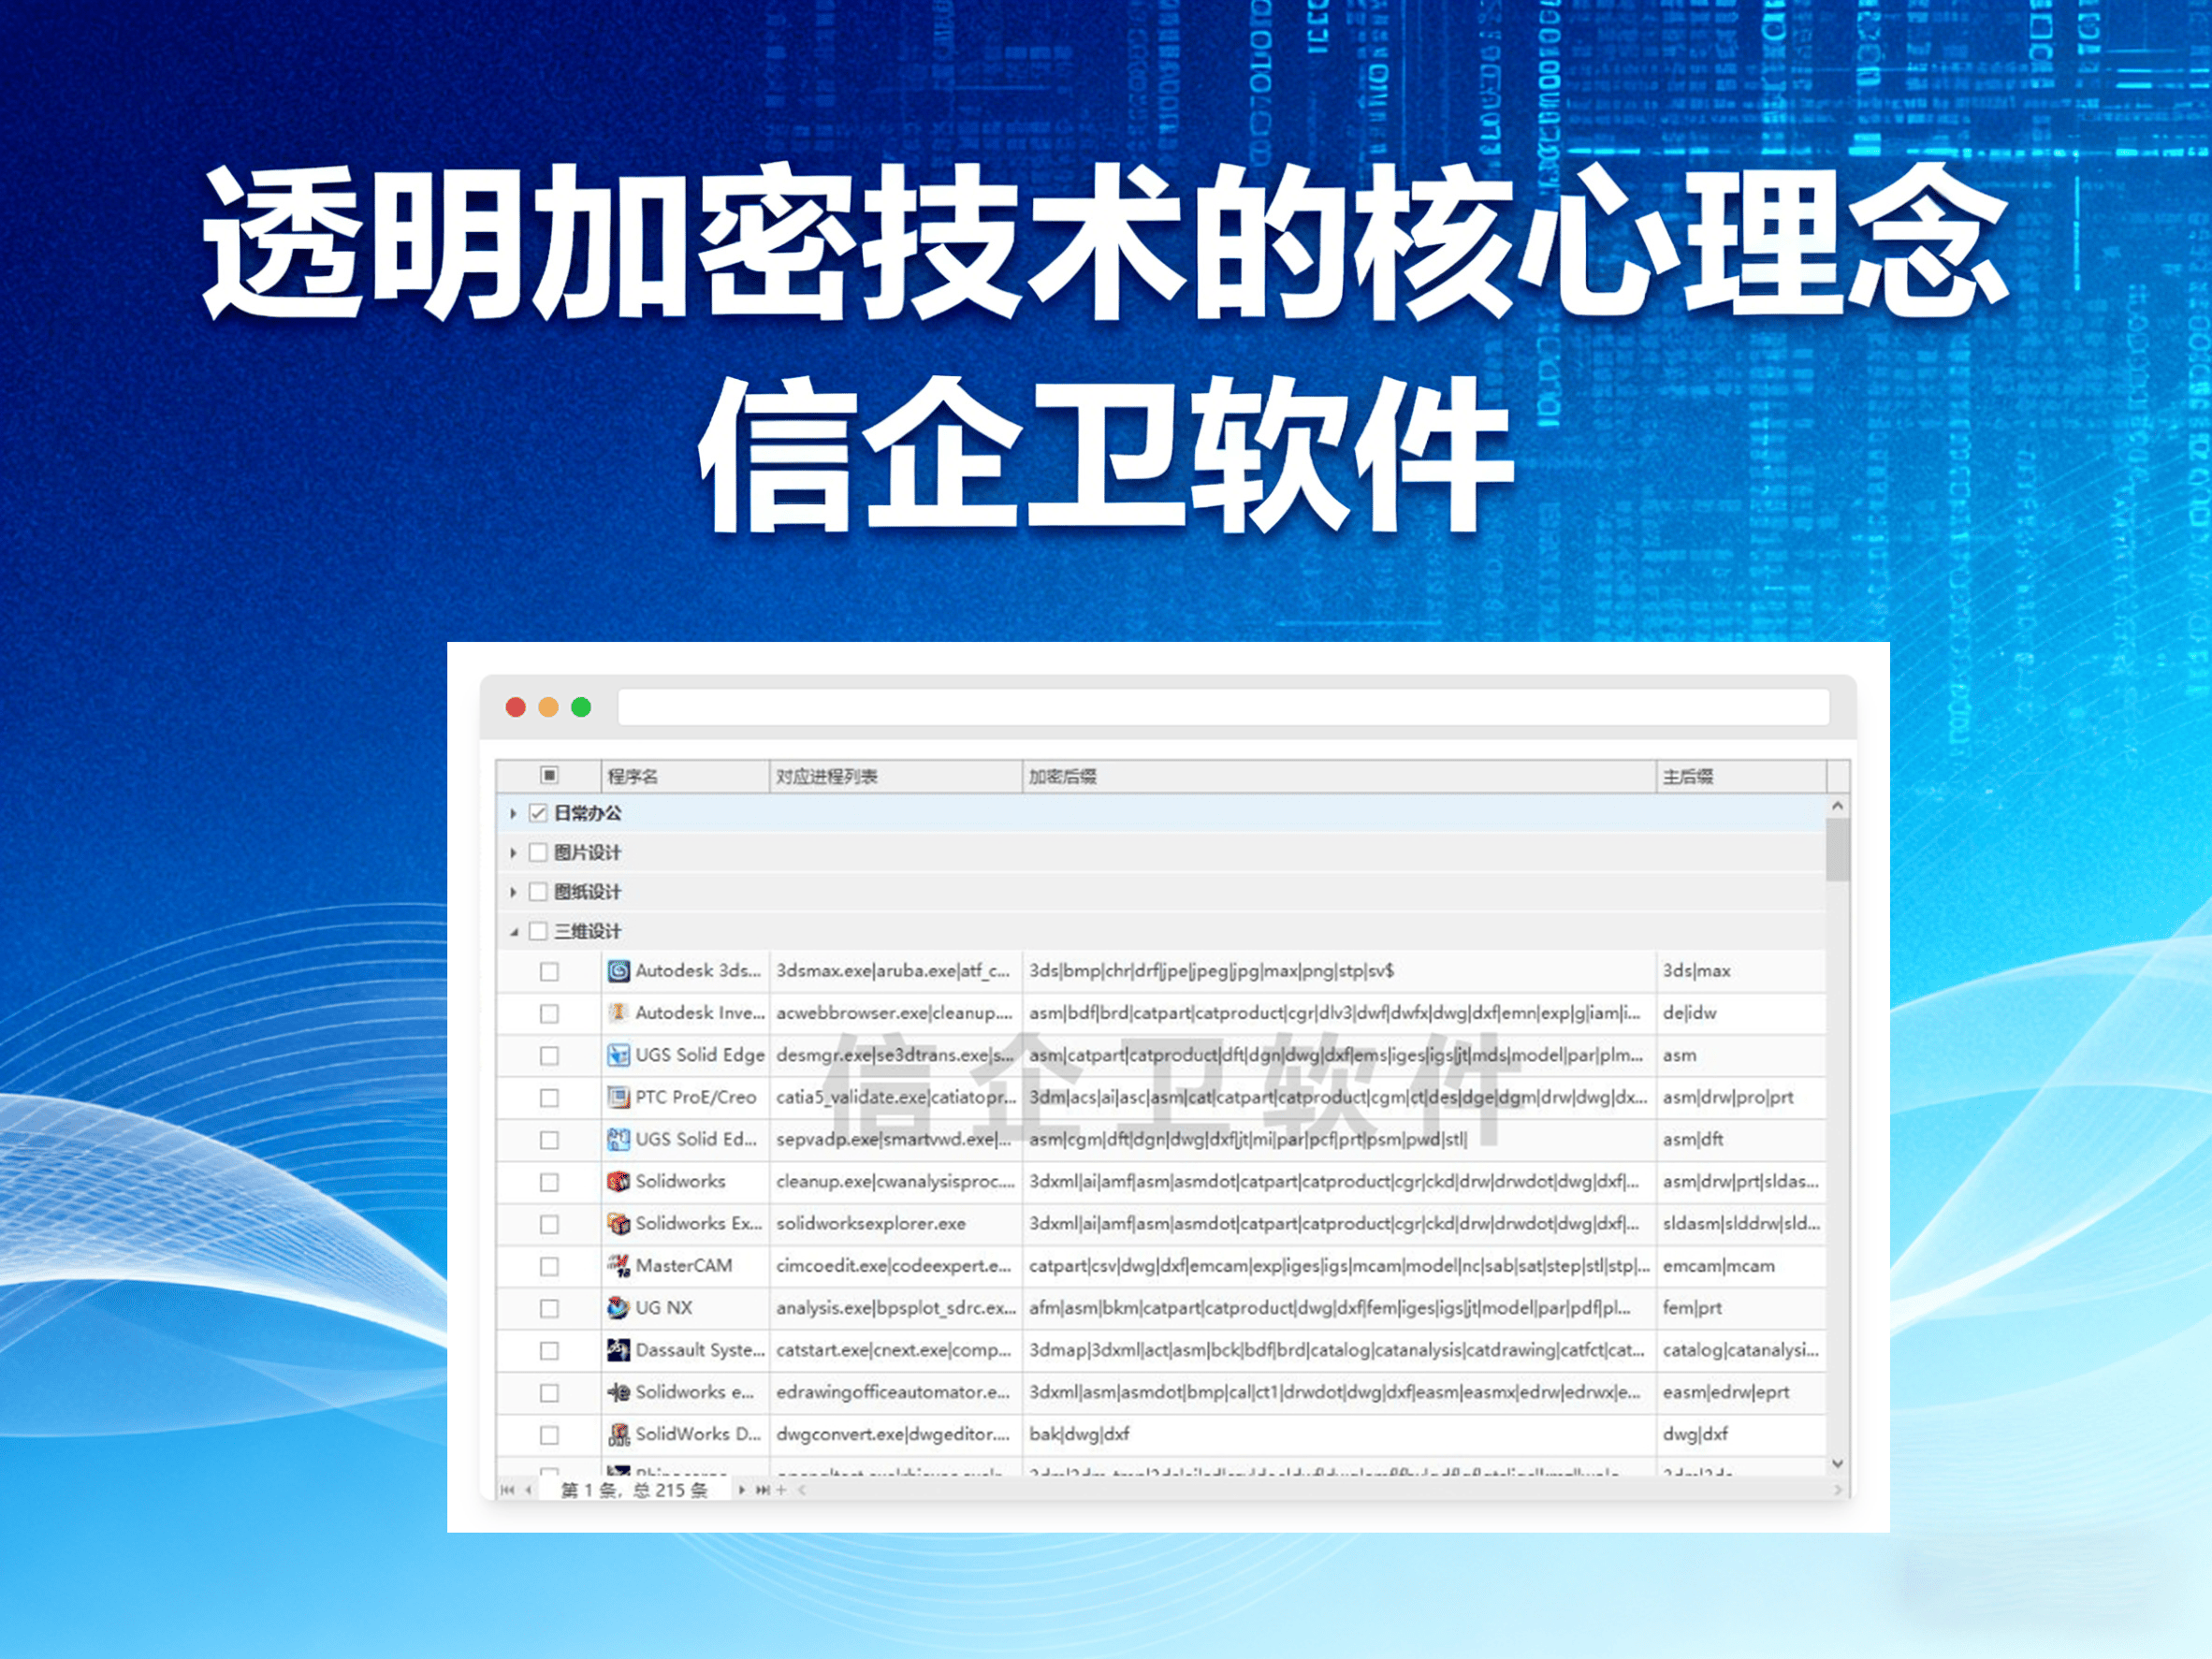Click the Autodesk Inventor icon
Screen dimensions: 2212x1659
click(x=619, y=1012)
